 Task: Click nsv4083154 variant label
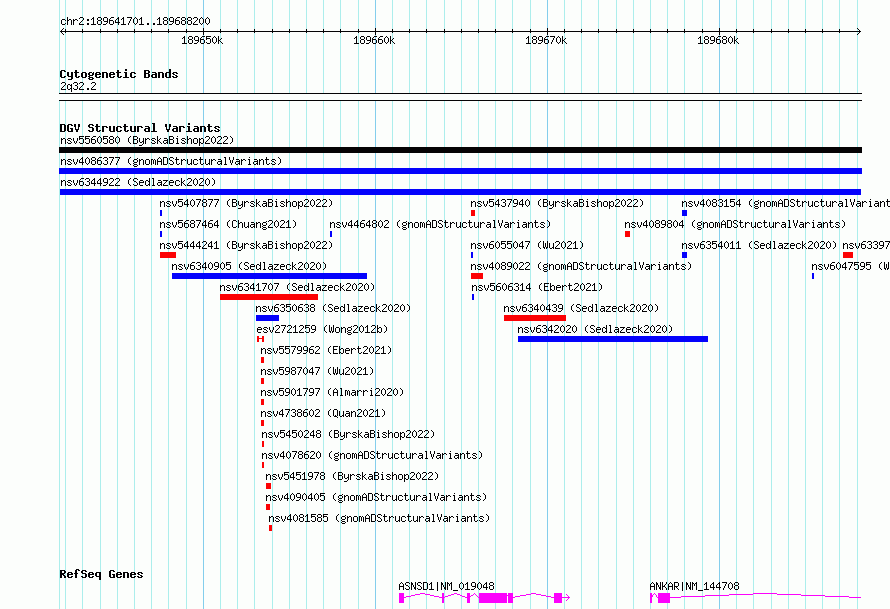pyautogui.click(x=786, y=203)
